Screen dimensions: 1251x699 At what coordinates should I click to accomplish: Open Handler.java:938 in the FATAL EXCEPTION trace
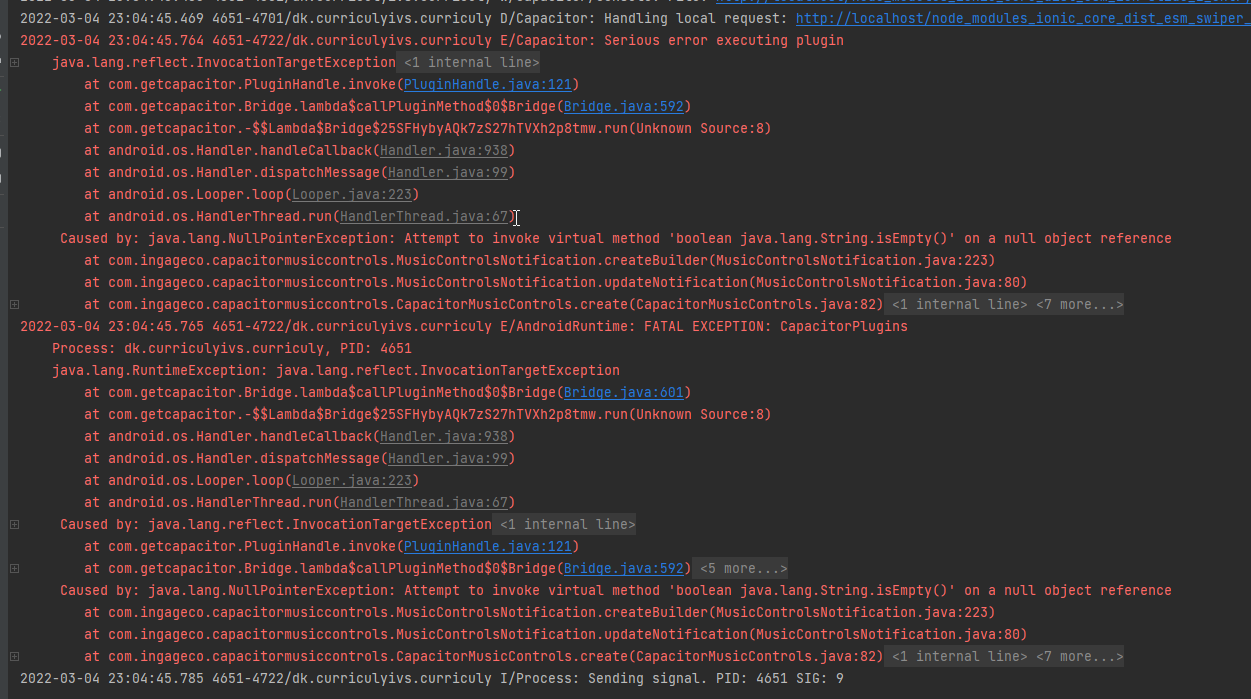point(444,436)
